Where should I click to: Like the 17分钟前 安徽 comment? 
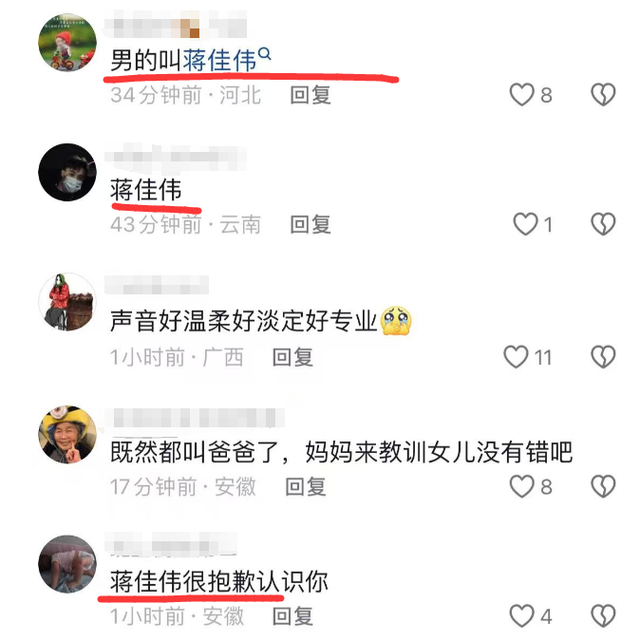[x=522, y=486]
